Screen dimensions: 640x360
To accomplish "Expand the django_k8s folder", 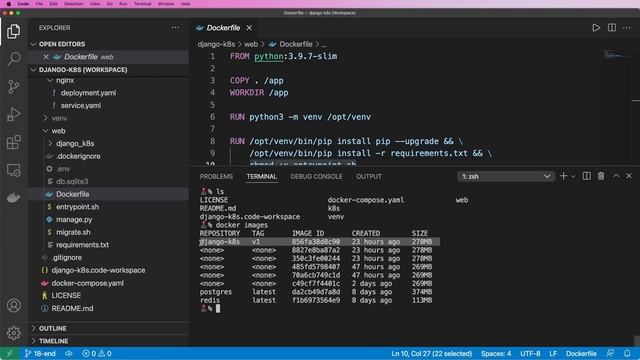I will [x=75, y=143].
